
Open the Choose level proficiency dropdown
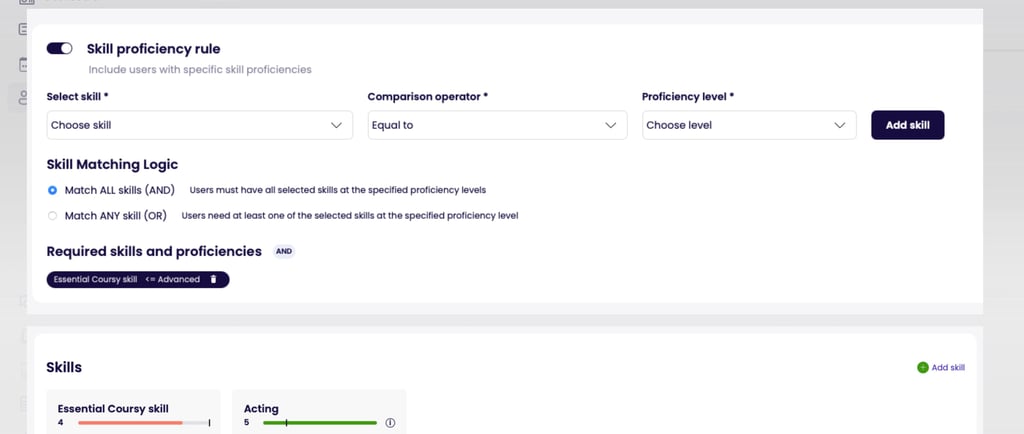(x=735, y=125)
